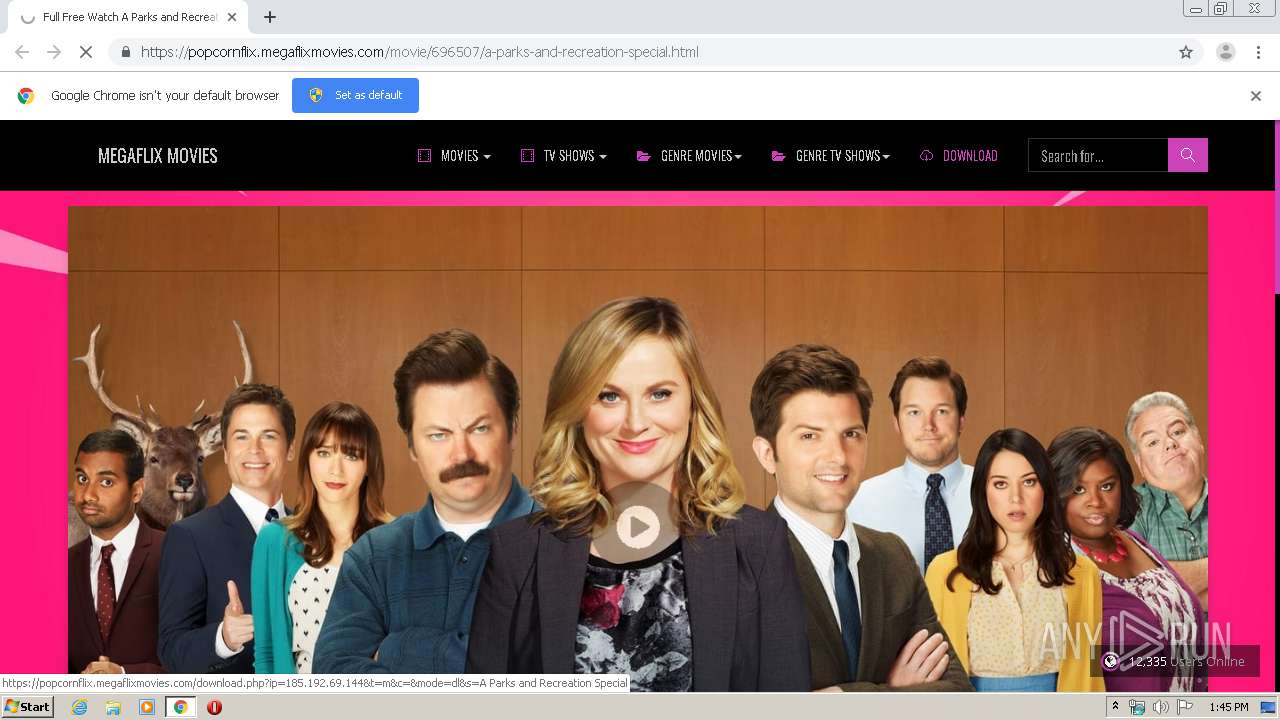
Task: Click the play button on the video poster
Action: coord(638,525)
